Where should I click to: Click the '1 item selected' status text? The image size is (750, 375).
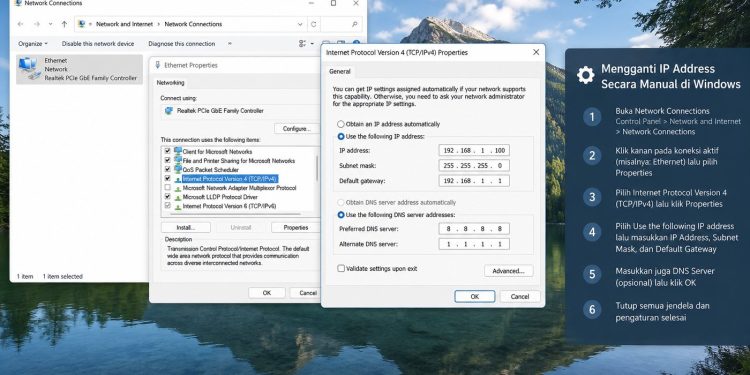(x=63, y=276)
